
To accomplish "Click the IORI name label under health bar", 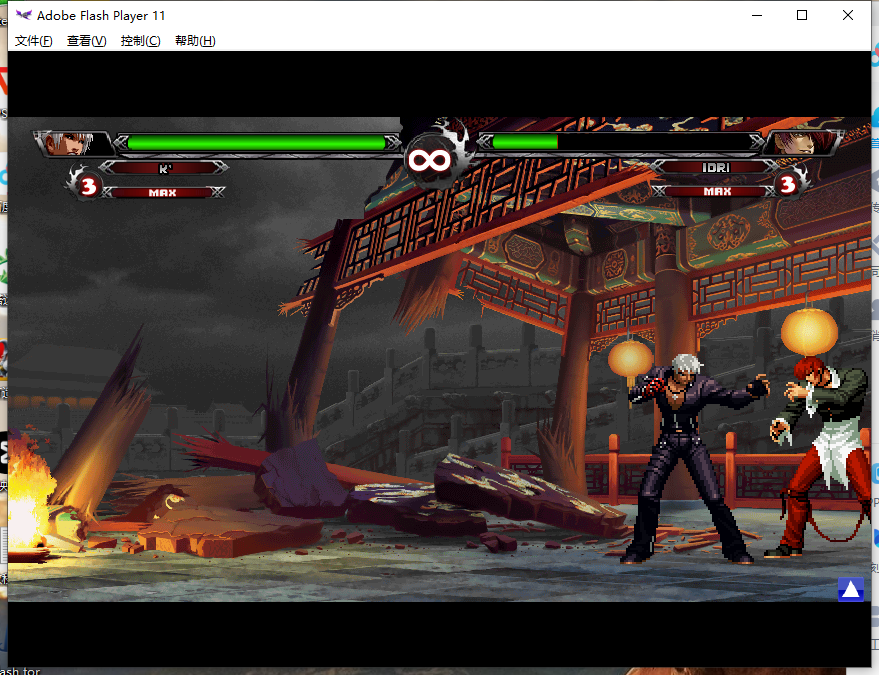I will pos(716,168).
